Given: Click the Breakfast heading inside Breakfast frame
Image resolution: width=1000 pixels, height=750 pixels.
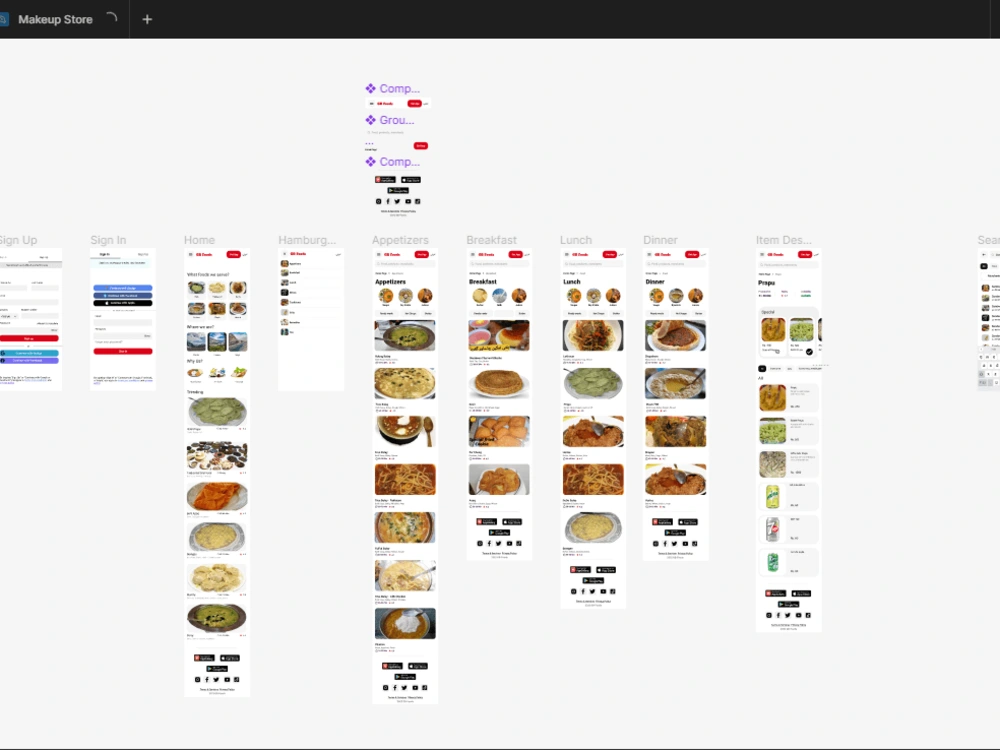Looking at the screenshot, I should pyautogui.click(x=483, y=281).
